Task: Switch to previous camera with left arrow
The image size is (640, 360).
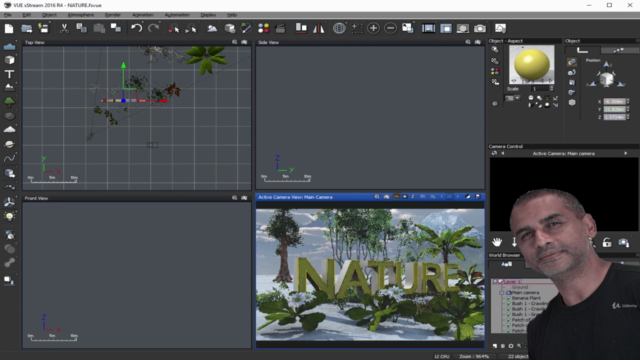Action: point(502,153)
